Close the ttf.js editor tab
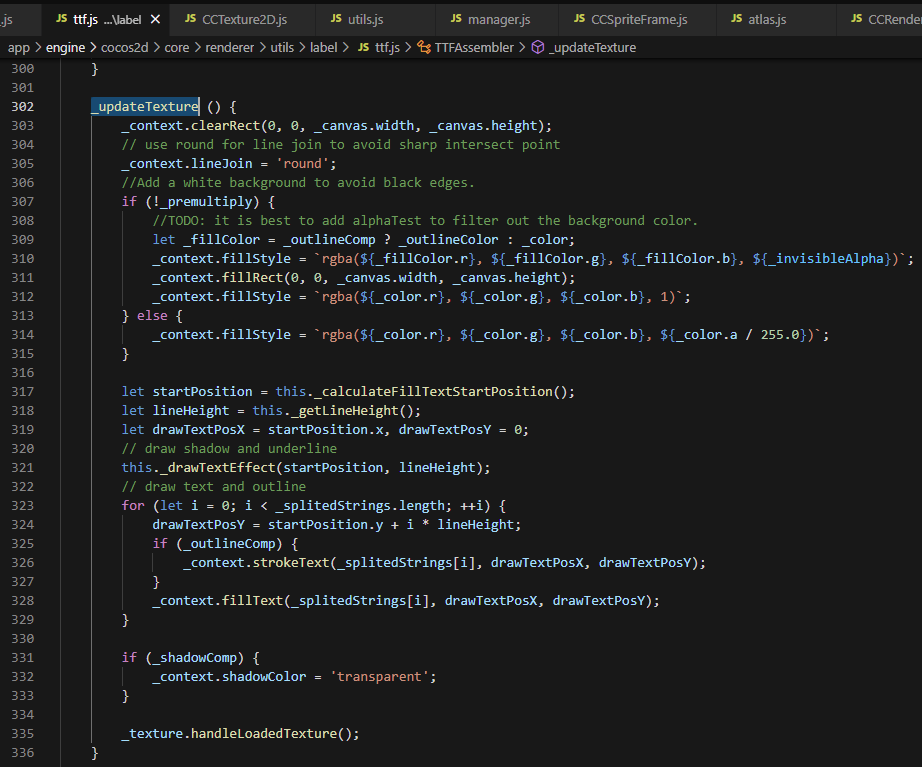 [x=155, y=19]
